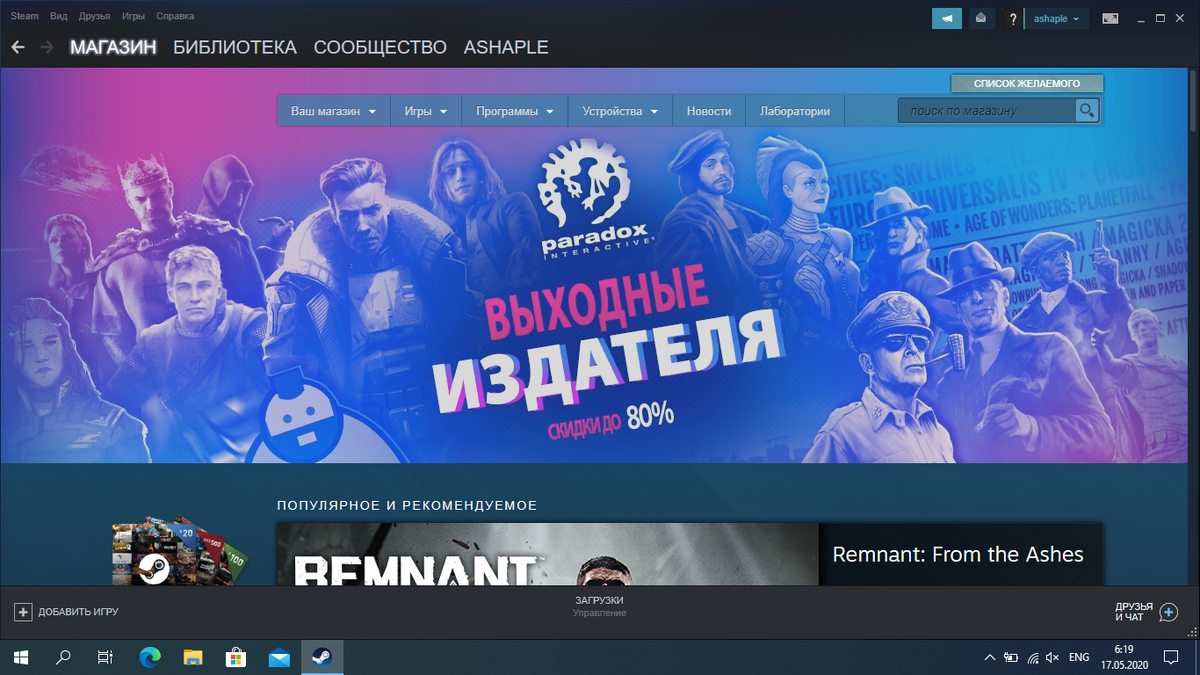Screen dimensions: 1200x675
Task: Open Windows taskbar search
Action: click(x=63, y=657)
